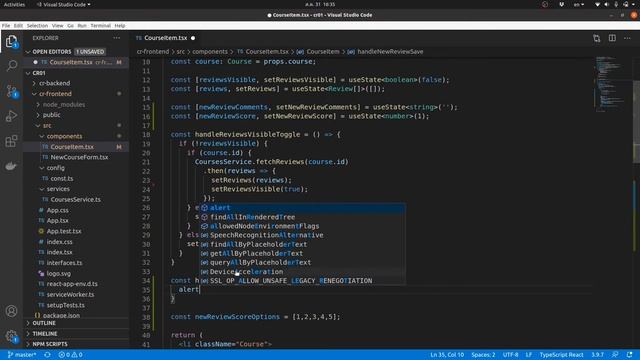
Task: Click Explorer views and more actions ellipsis
Action: (117, 38)
